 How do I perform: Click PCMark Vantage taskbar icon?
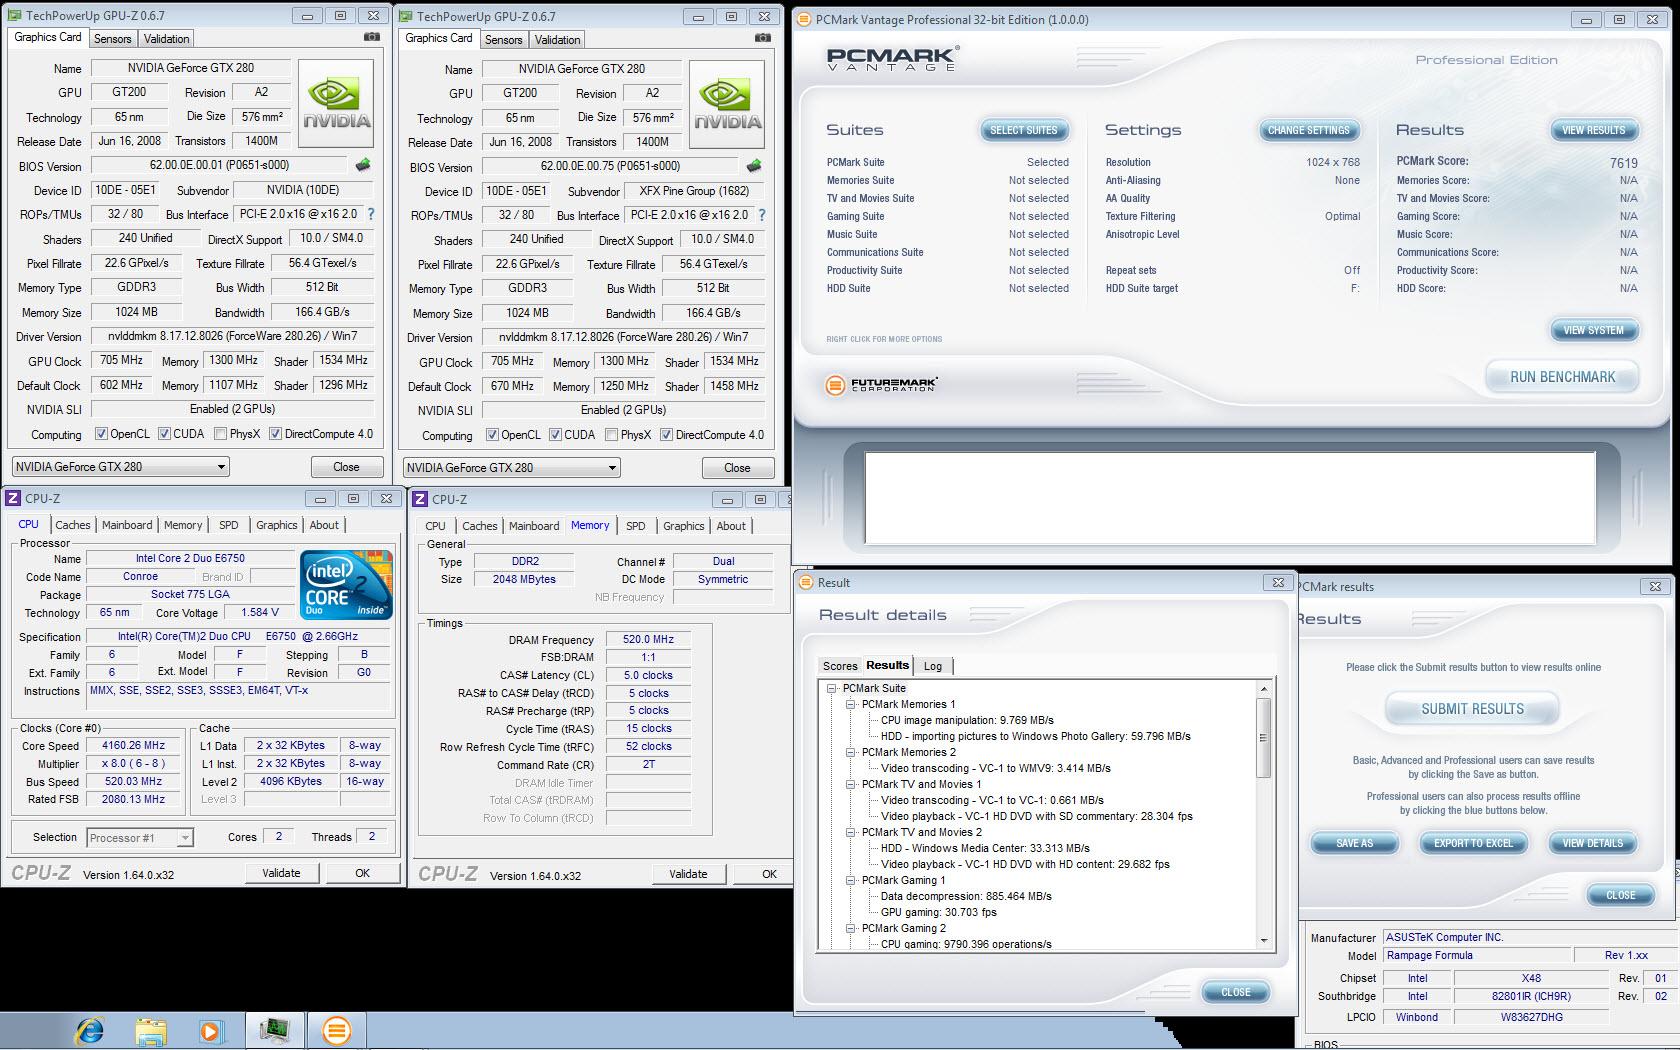pyautogui.click(x=337, y=1030)
